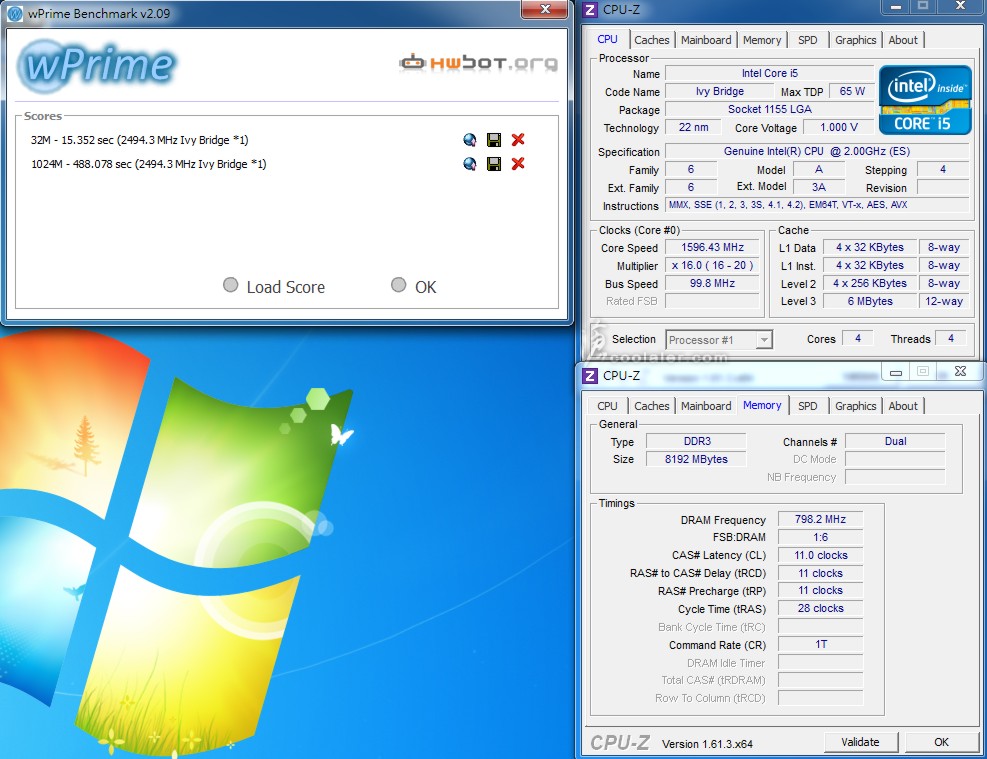Minimize the upper CPU-Z window
Image resolution: width=987 pixels, height=759 pixels.
[x=896, y=6]
